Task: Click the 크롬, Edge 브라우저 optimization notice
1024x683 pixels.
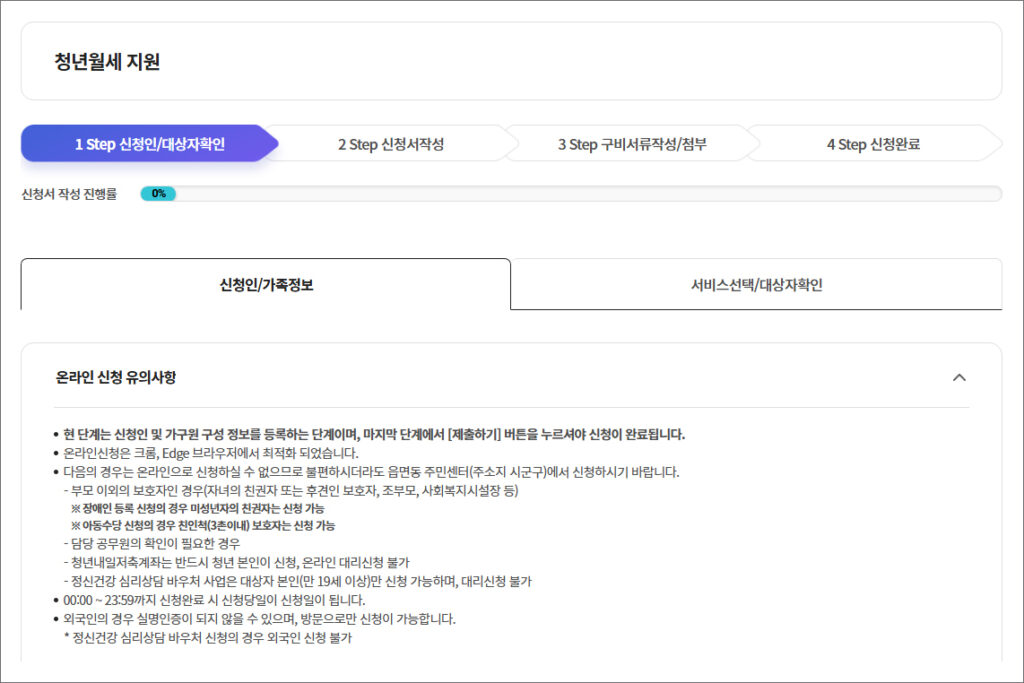Action: [x=210, y=452]
